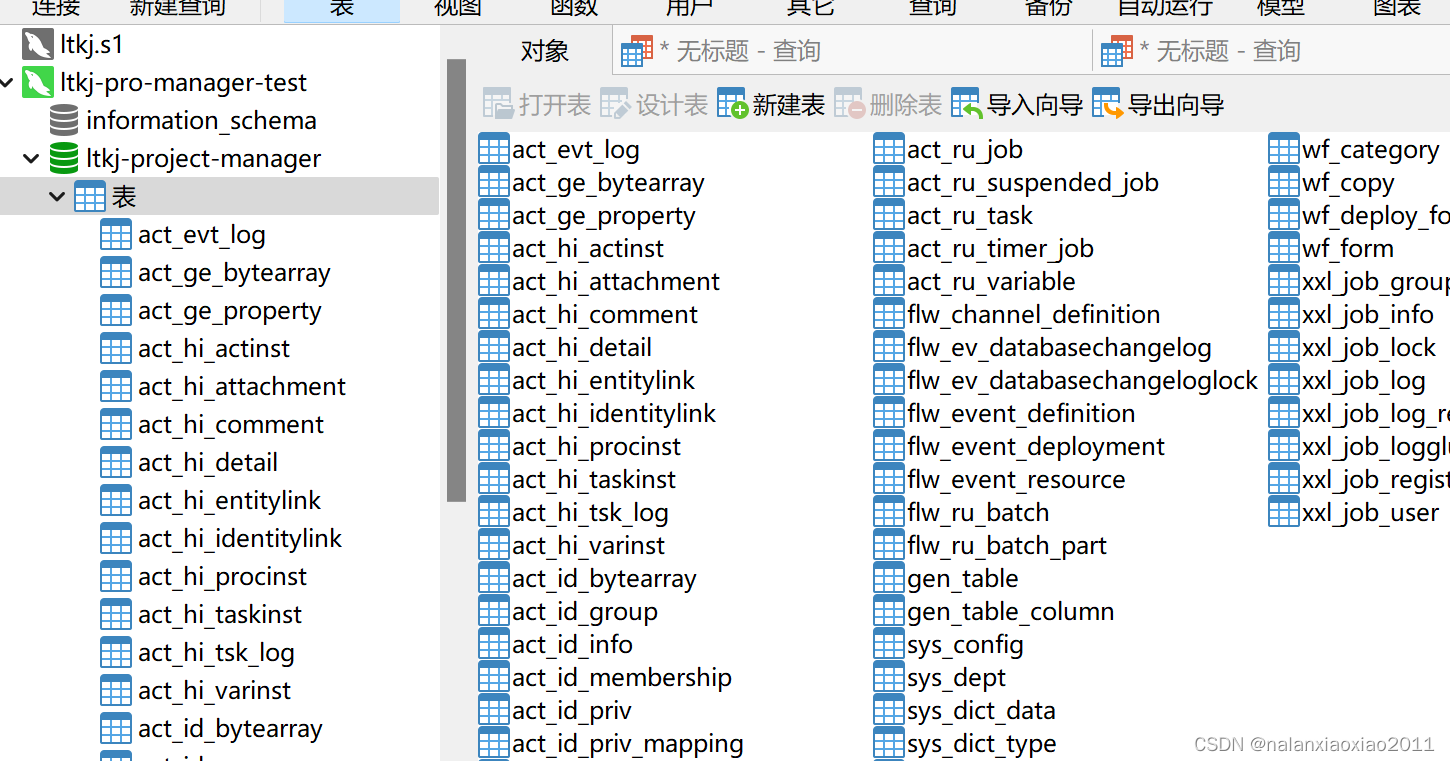Open the first 无标题 - 查询 tab

pyautogui.click(x=852, y=51)
